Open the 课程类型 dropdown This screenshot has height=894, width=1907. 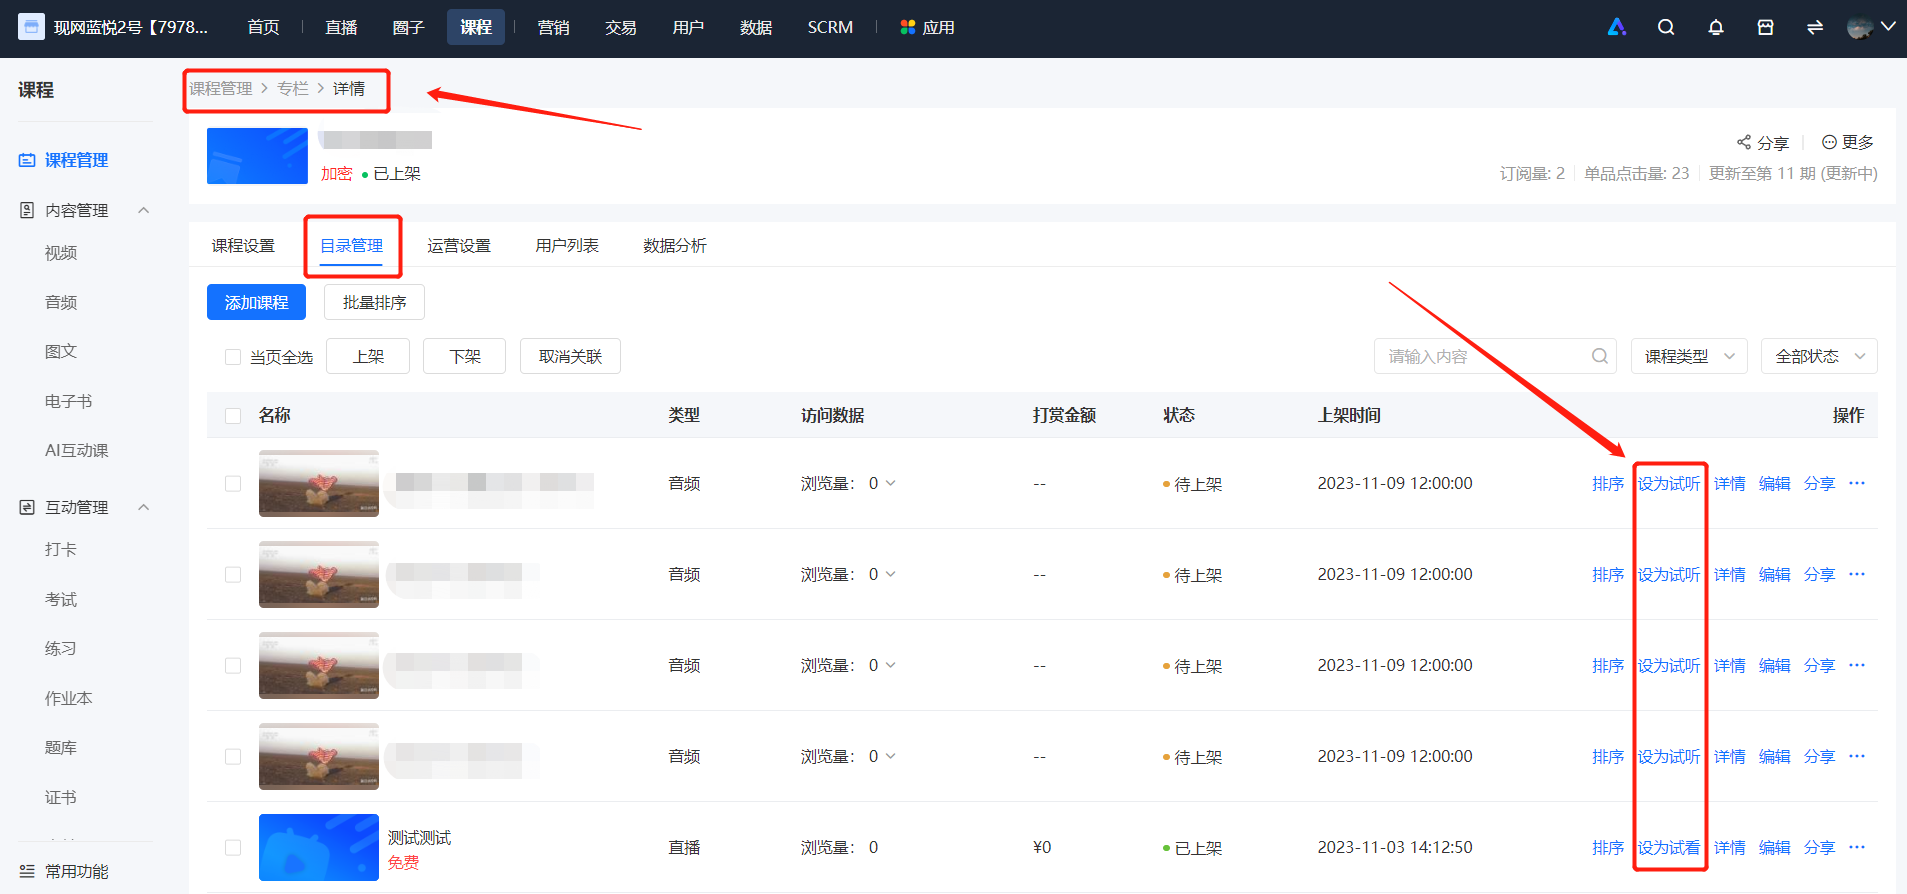(1689, 356)
